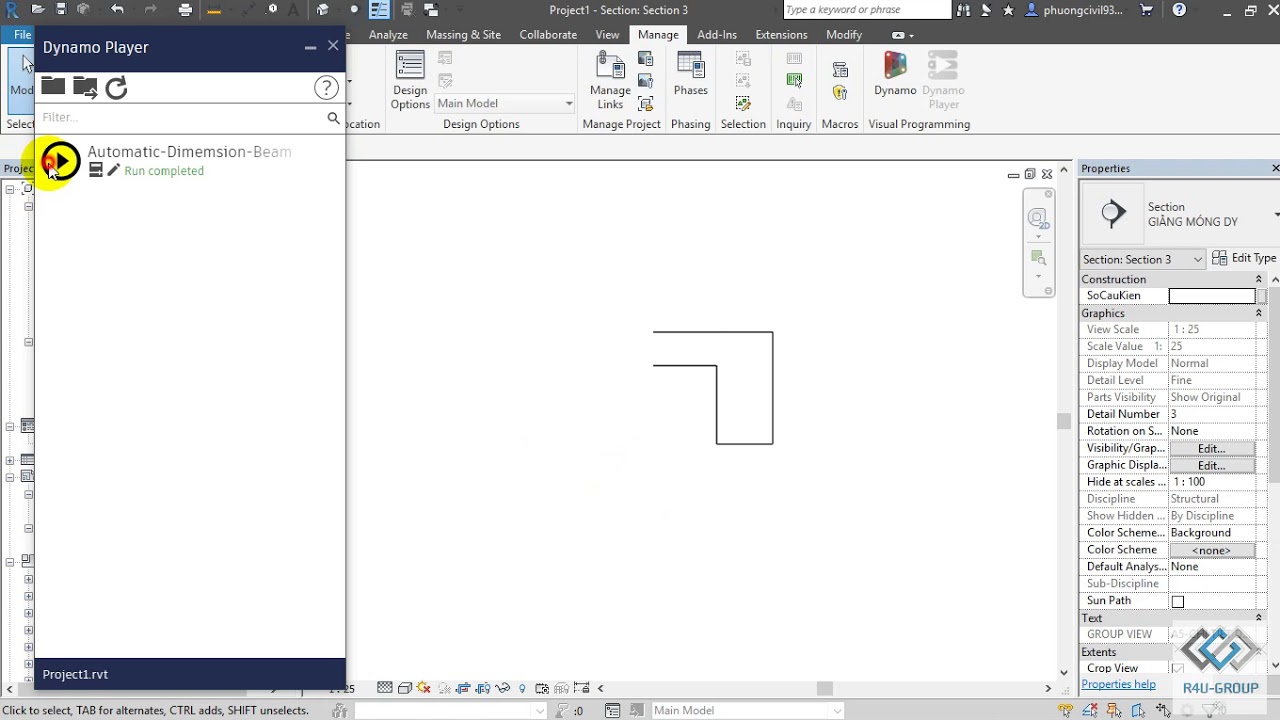This screenshot has width=1280, height=720.
Task: Save the project with the floppy disk icon
Action: click(x=61, y=10)
